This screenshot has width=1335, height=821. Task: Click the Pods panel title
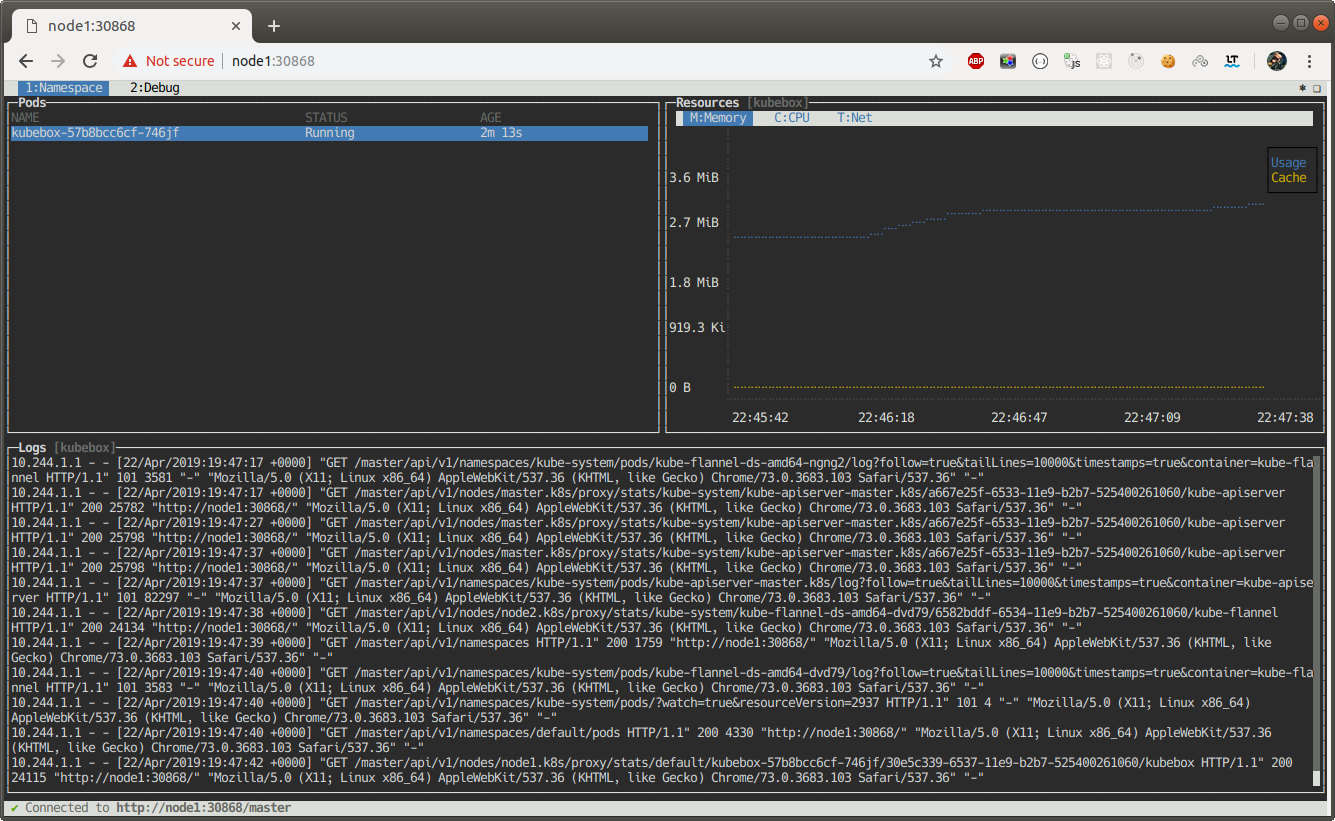click(x=33, y=103)
